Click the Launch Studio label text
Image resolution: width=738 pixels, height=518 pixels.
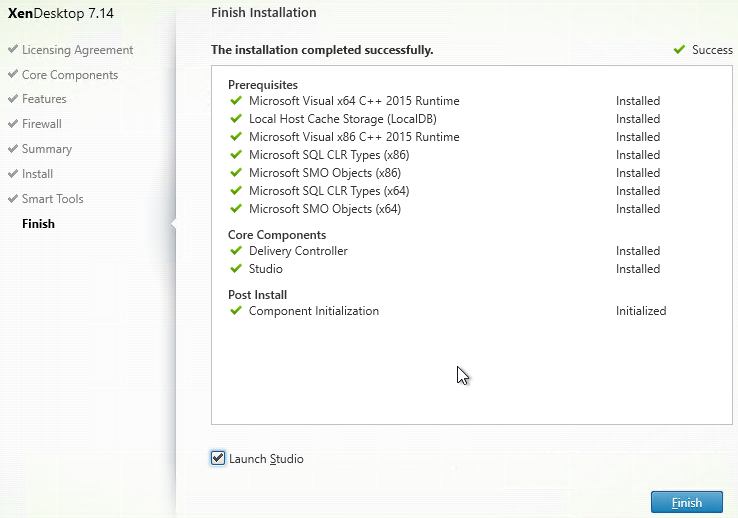(x=266, y=459)
